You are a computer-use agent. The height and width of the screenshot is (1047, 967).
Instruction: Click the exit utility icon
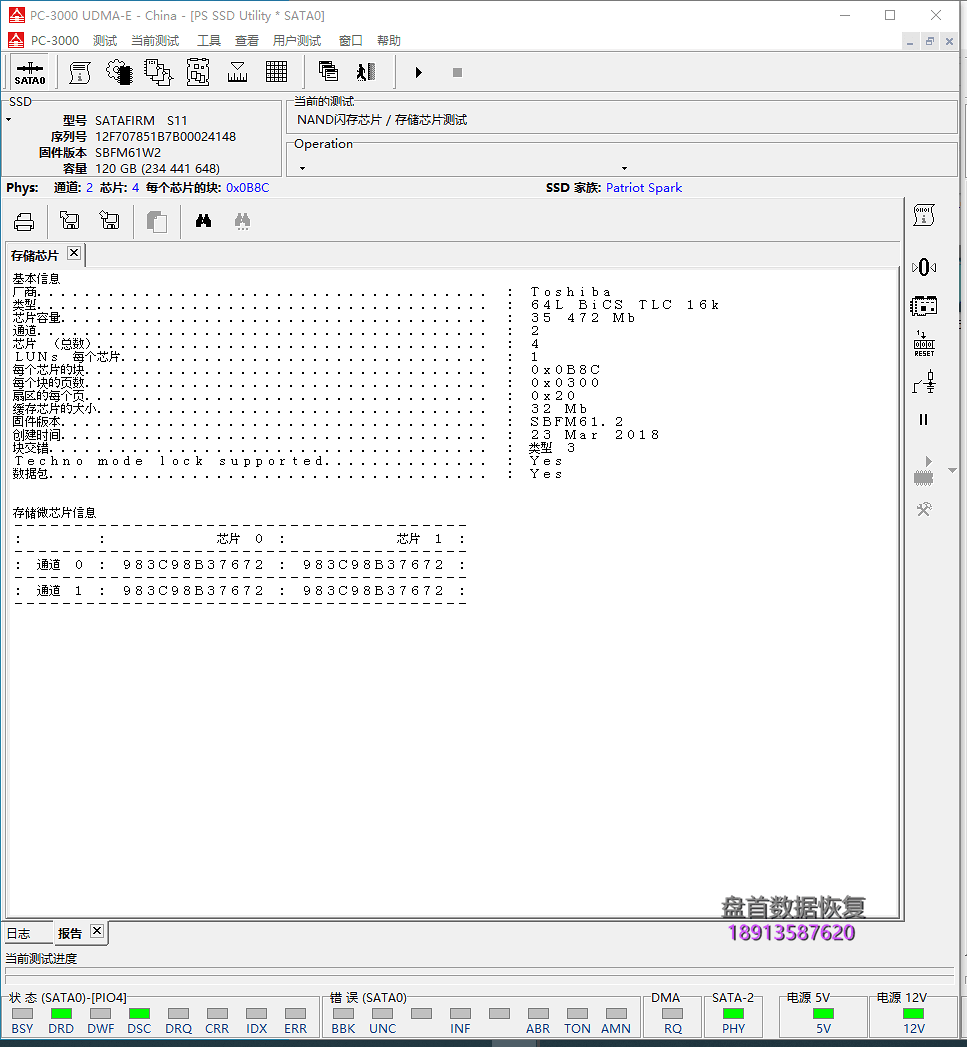366,71
